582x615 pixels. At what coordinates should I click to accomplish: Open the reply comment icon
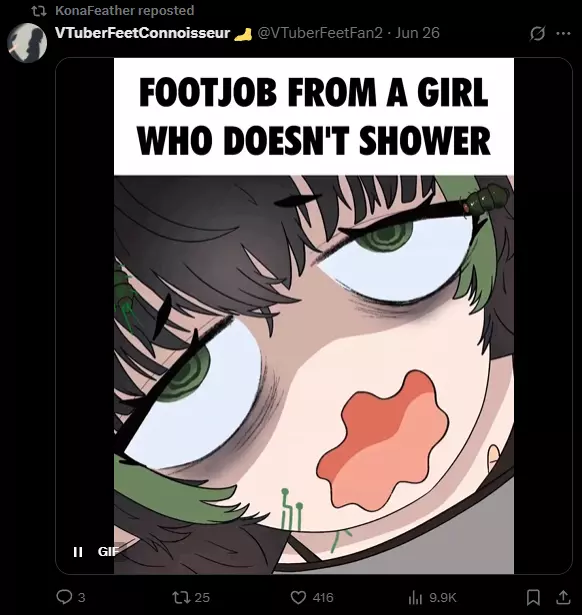(x=64, y=597)
